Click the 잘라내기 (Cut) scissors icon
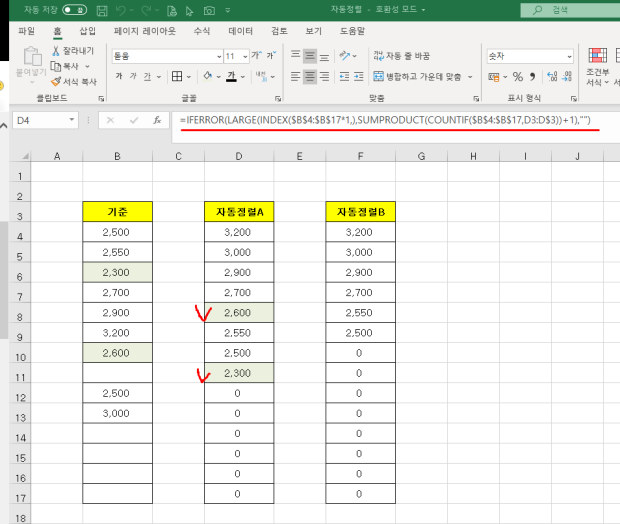Screen dimensions: 620x524 coord(54,50)
